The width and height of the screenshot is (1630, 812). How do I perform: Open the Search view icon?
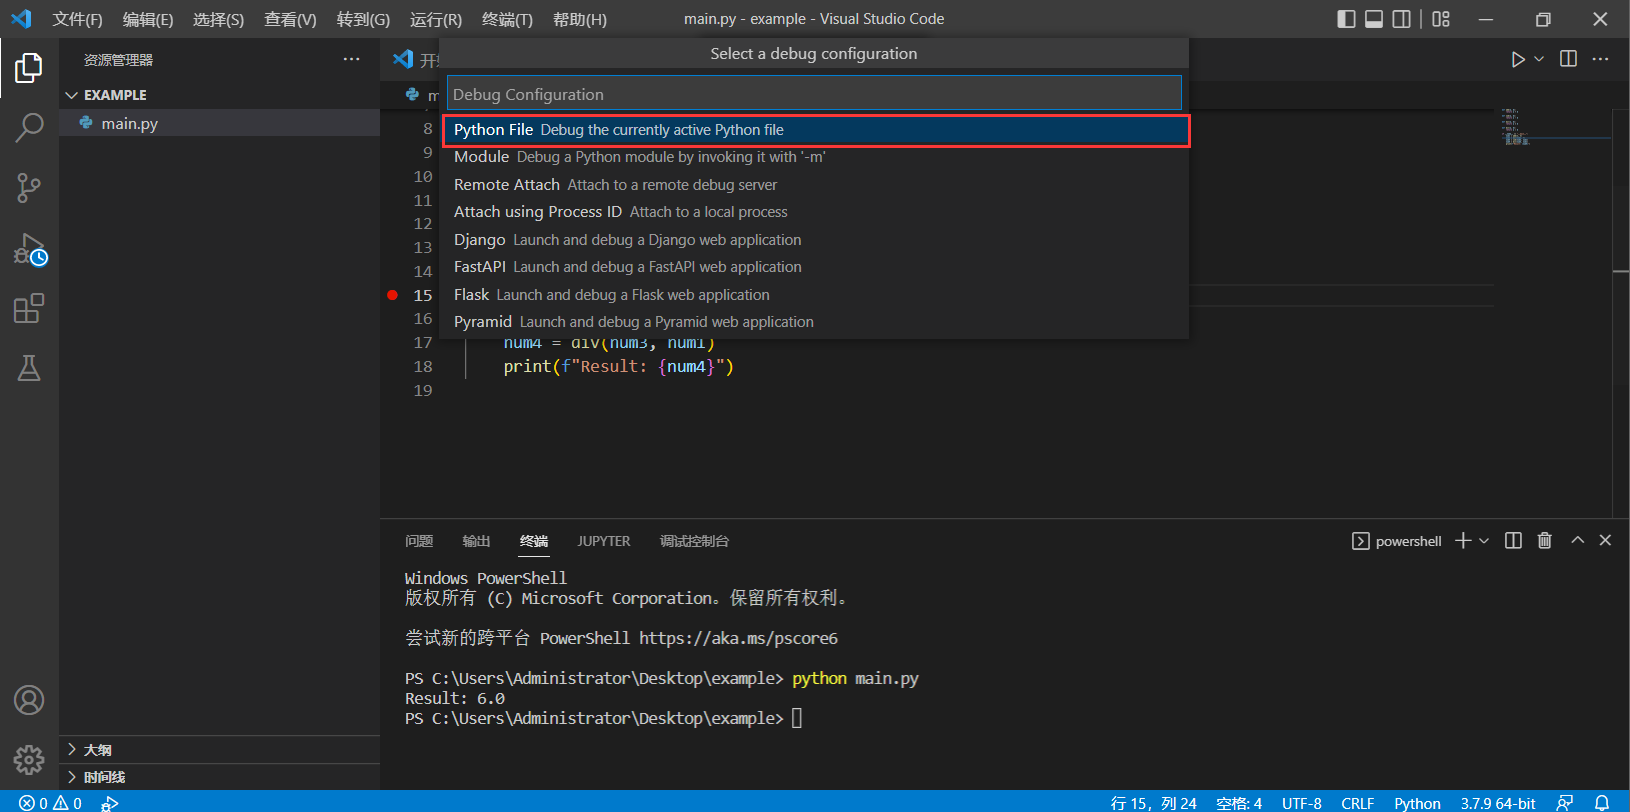[29, 127]
